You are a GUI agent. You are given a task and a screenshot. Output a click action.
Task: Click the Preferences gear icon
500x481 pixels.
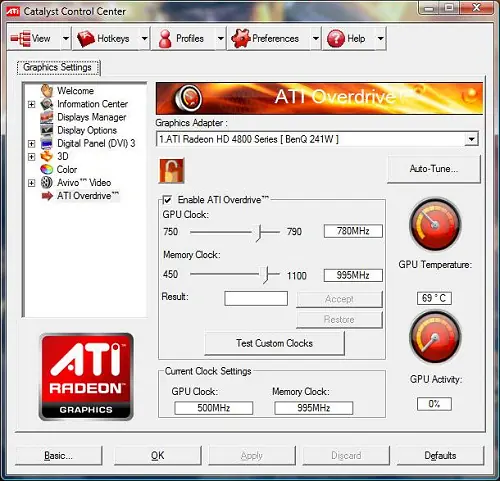(x=241, y=39)
